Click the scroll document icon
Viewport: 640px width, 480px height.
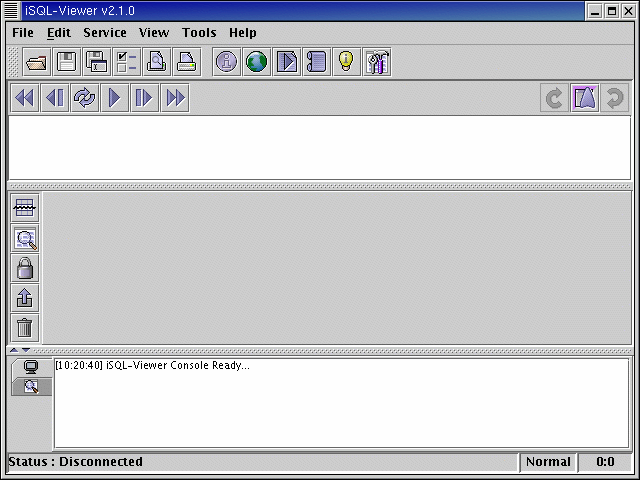pos(317,62)
